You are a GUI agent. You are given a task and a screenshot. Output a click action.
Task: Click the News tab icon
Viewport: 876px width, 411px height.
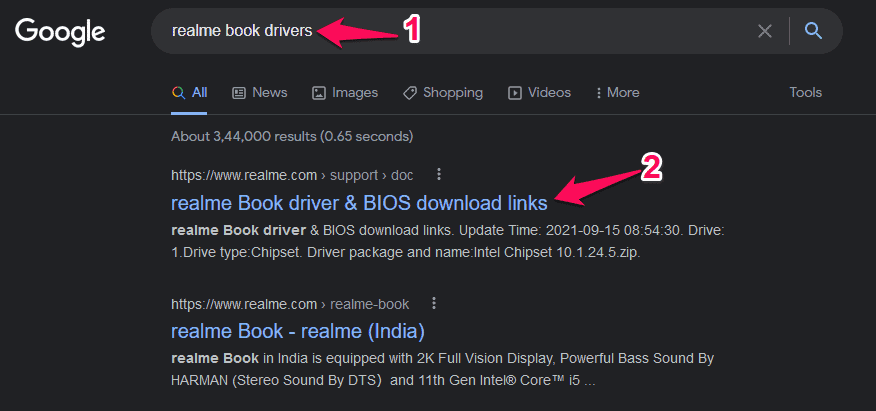[x=239, y=93]
